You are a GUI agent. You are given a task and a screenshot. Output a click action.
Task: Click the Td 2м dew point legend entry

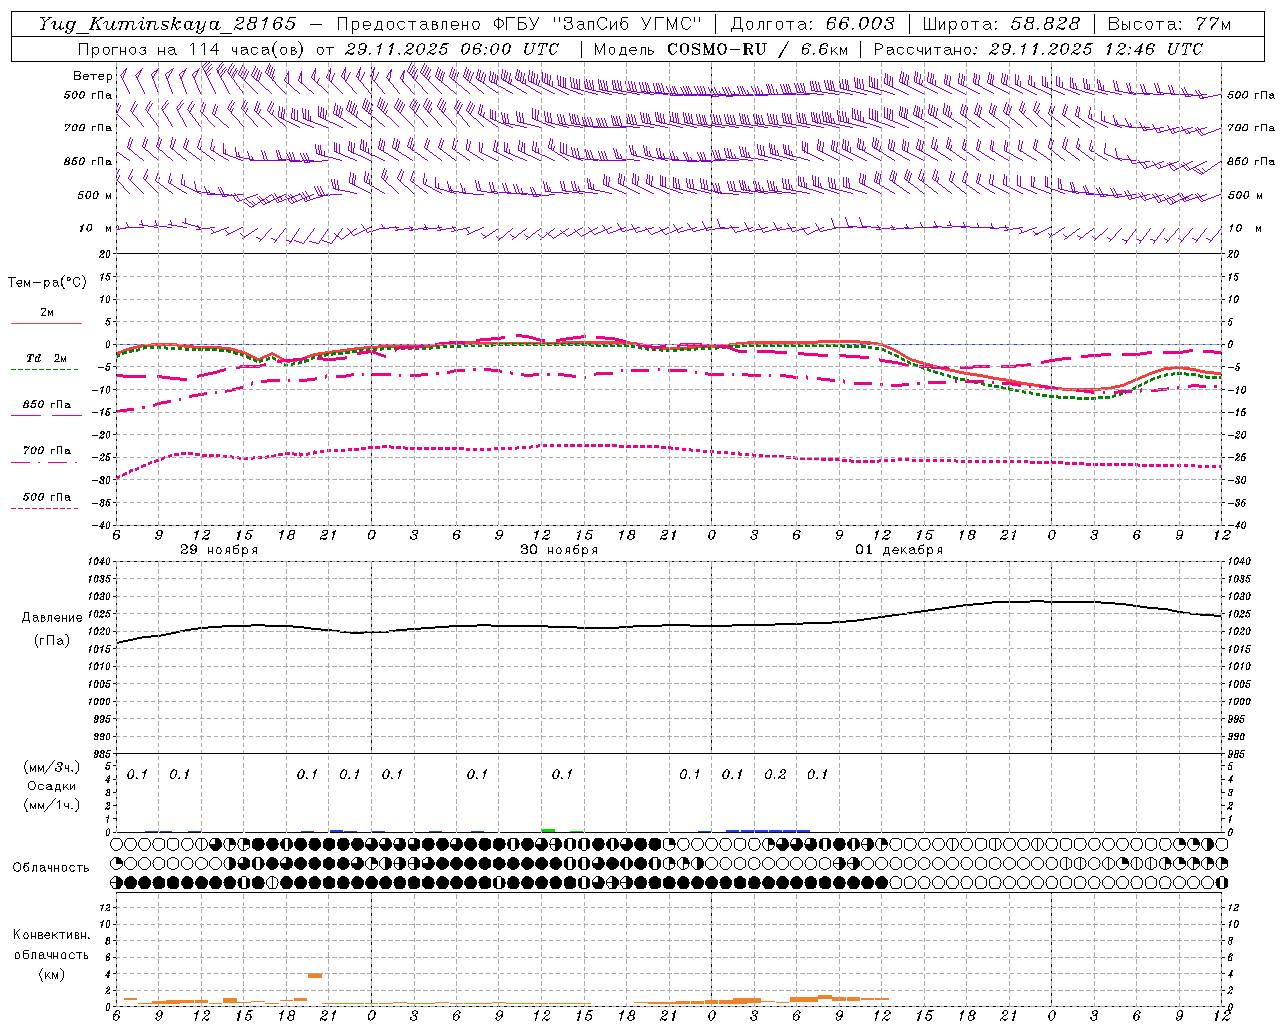point(46,358)
